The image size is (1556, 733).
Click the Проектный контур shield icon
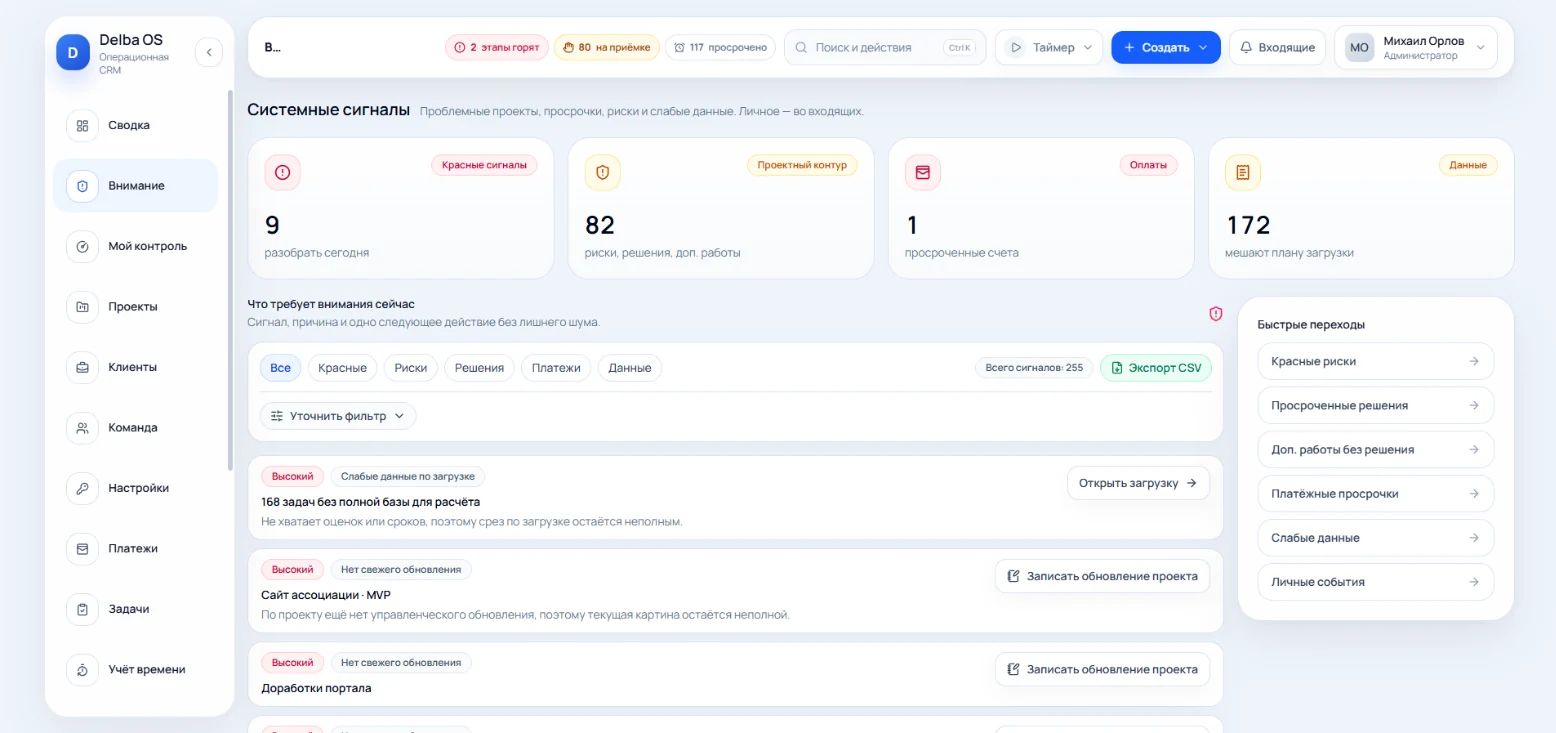602,172
